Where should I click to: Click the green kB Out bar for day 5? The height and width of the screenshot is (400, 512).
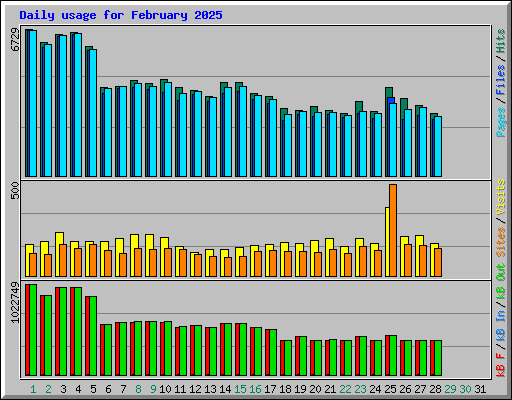click(x=93, y=336)
